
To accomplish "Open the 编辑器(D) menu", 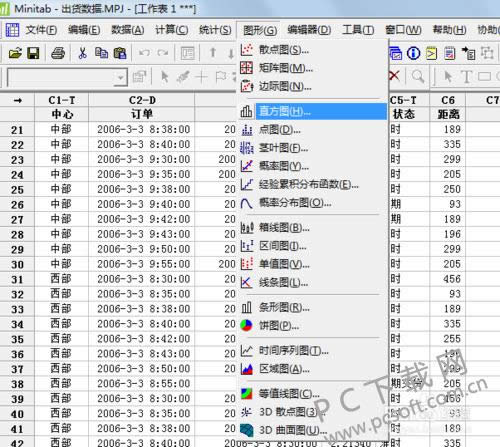I will [x=309, y=30].
